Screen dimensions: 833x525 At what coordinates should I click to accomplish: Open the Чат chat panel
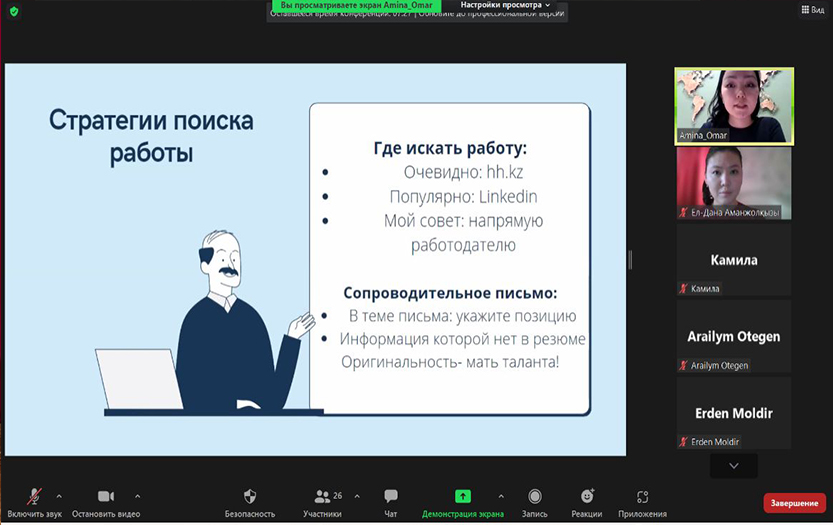(391, 497)
